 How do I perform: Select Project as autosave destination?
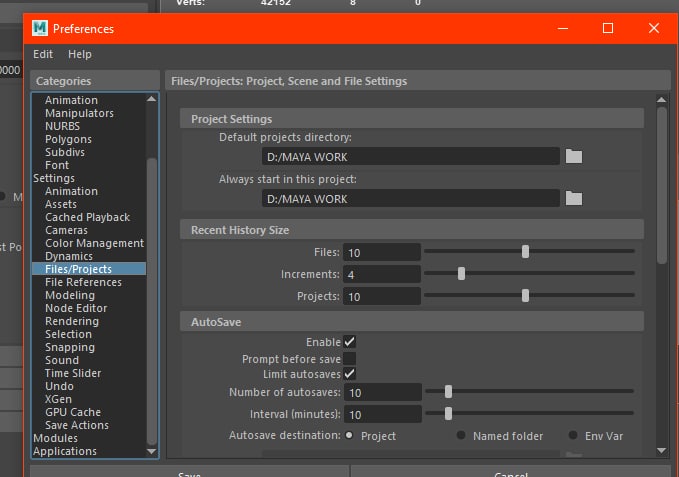point(349,435)
